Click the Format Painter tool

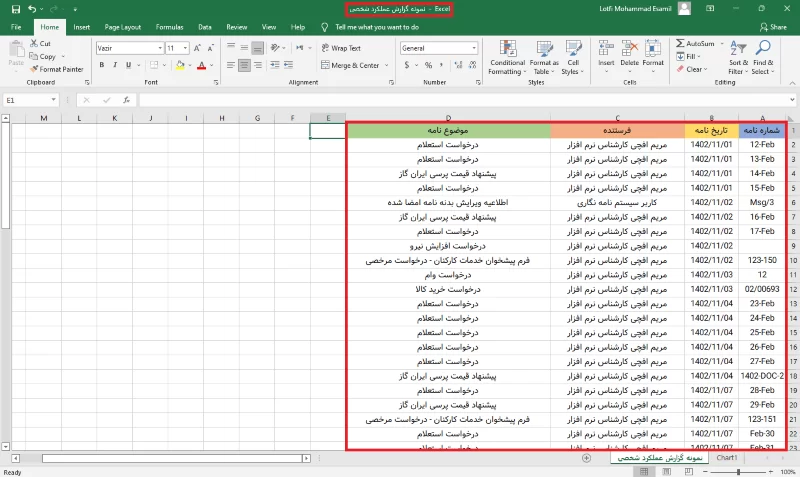57,69
